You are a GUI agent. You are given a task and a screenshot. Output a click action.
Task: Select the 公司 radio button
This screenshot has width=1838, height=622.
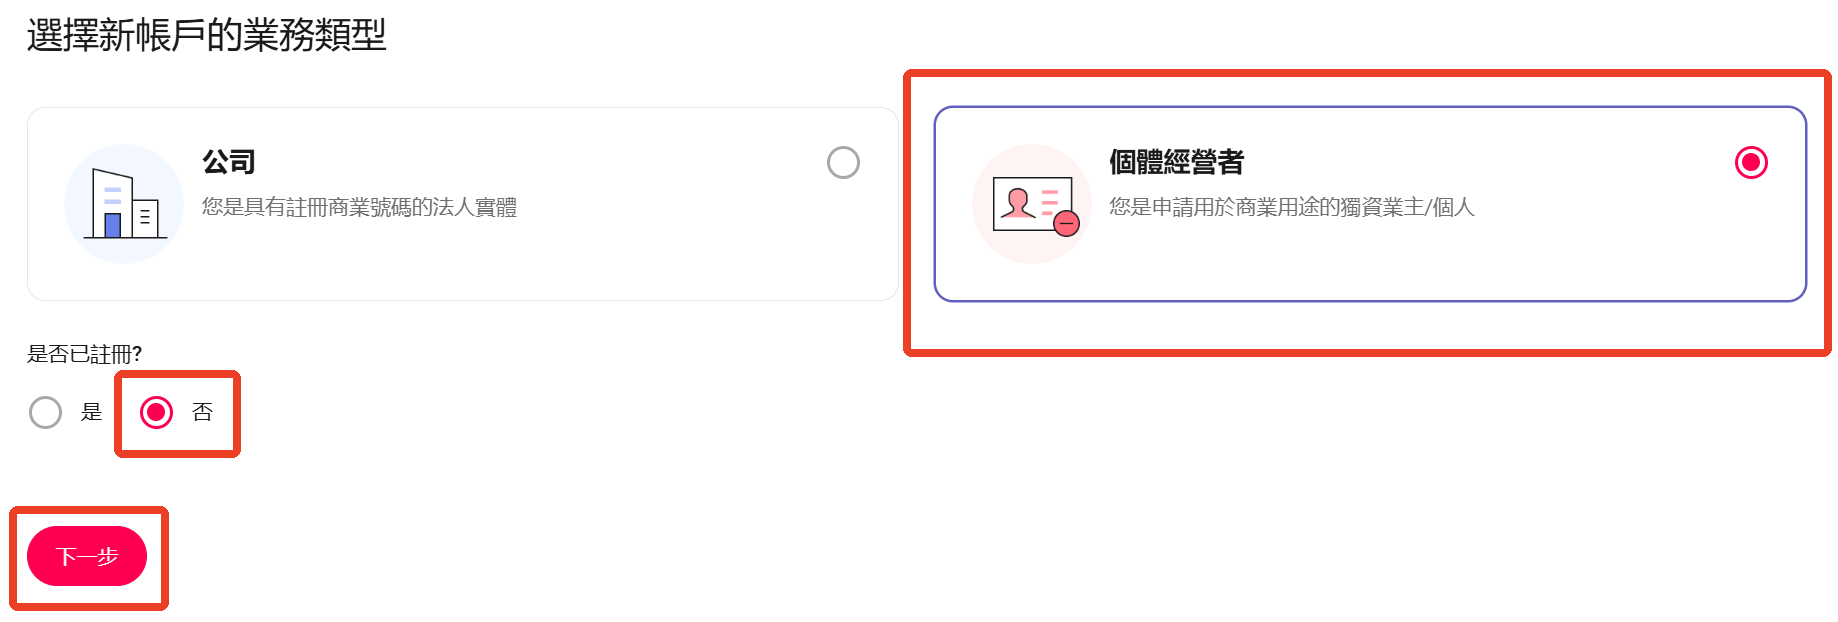pyautogui.click(x=843, y=162)
